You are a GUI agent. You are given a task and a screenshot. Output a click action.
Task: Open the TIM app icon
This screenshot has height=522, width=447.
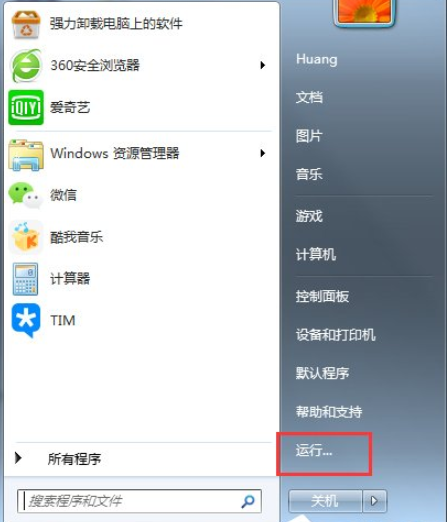[26, 320]
